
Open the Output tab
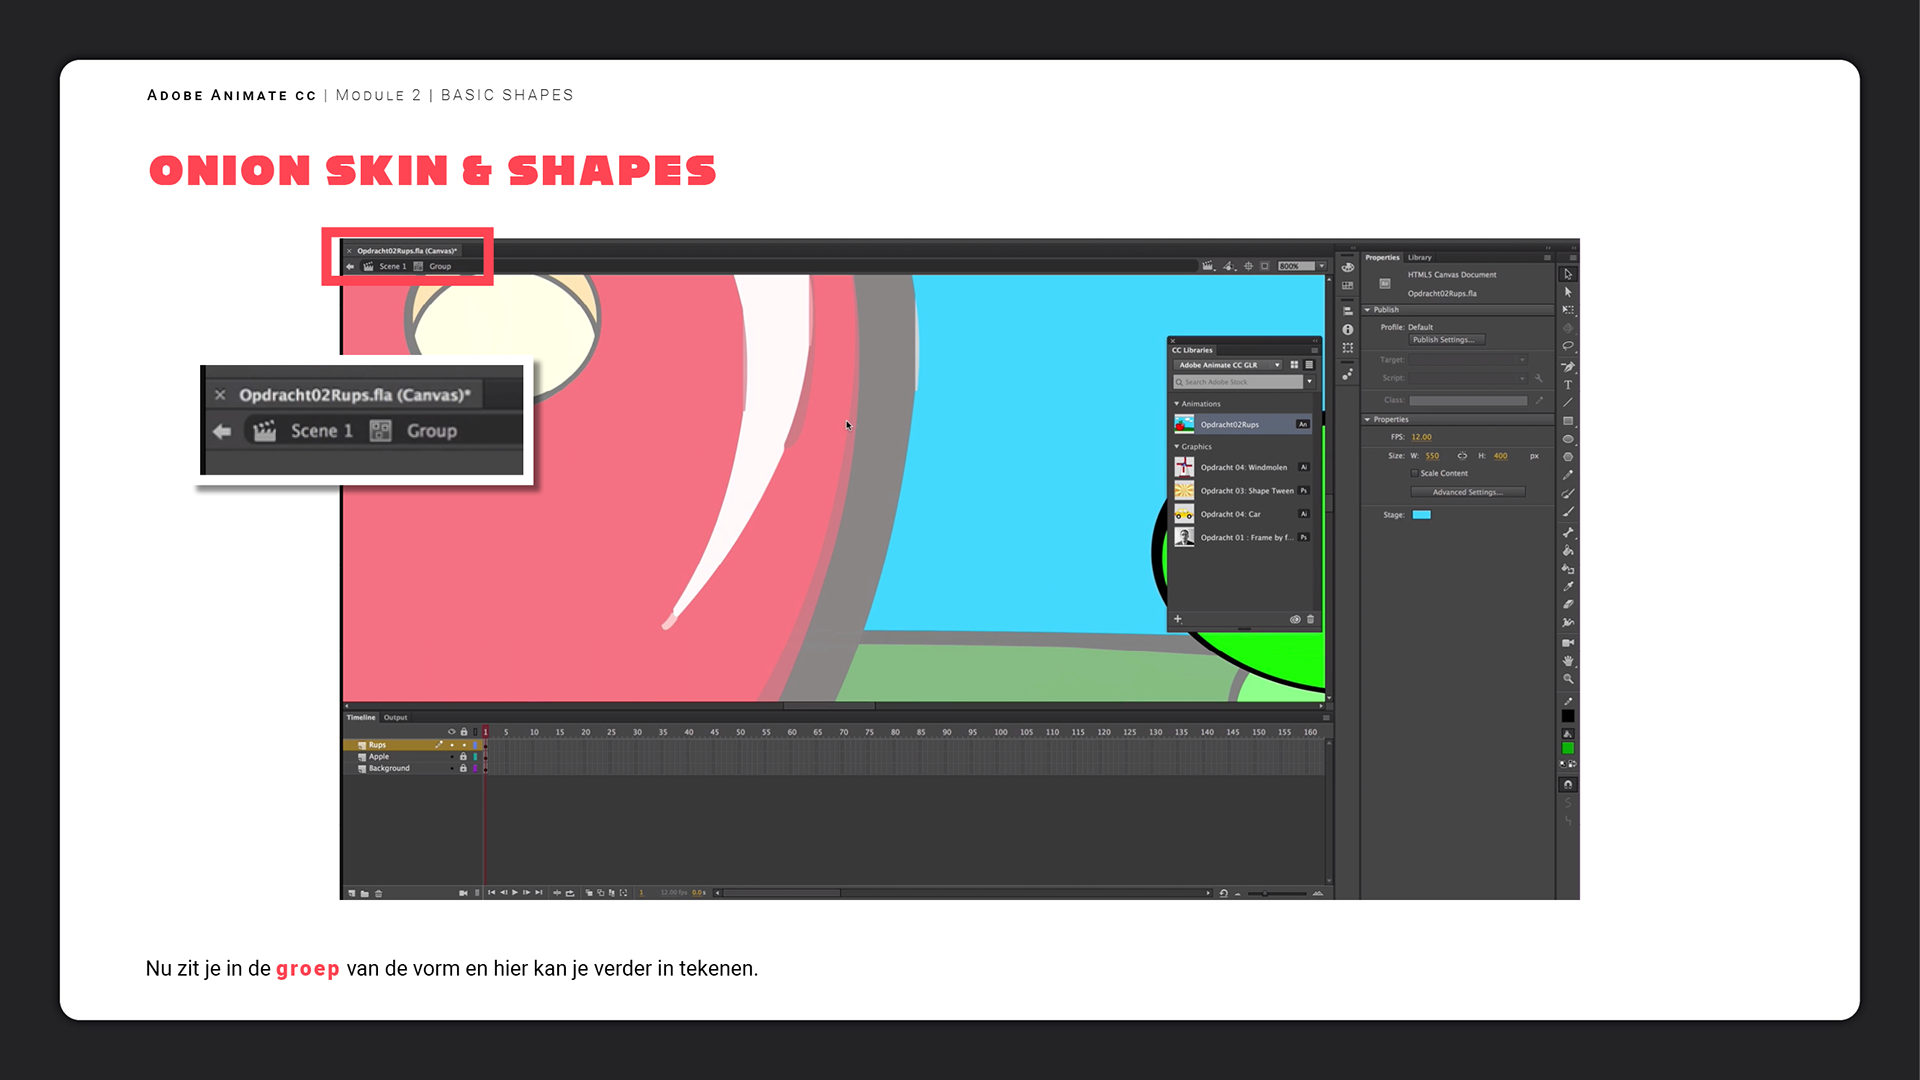396,717
